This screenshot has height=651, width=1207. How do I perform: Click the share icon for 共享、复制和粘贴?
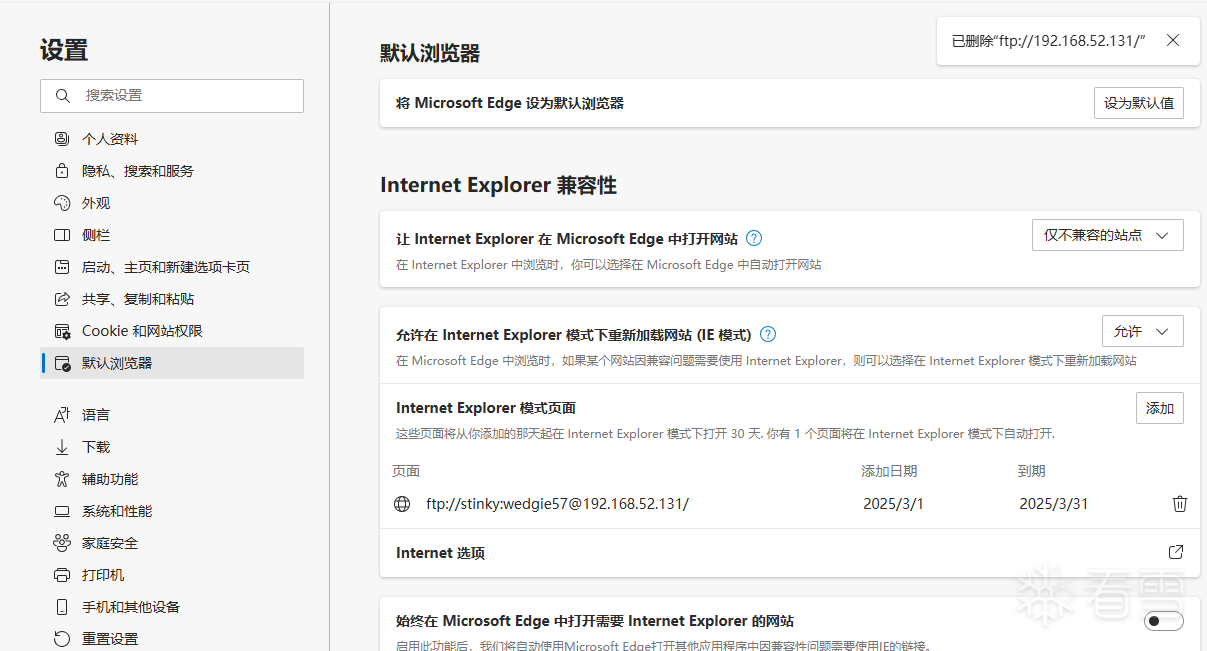pyautogui.click(x=62, y=299)
